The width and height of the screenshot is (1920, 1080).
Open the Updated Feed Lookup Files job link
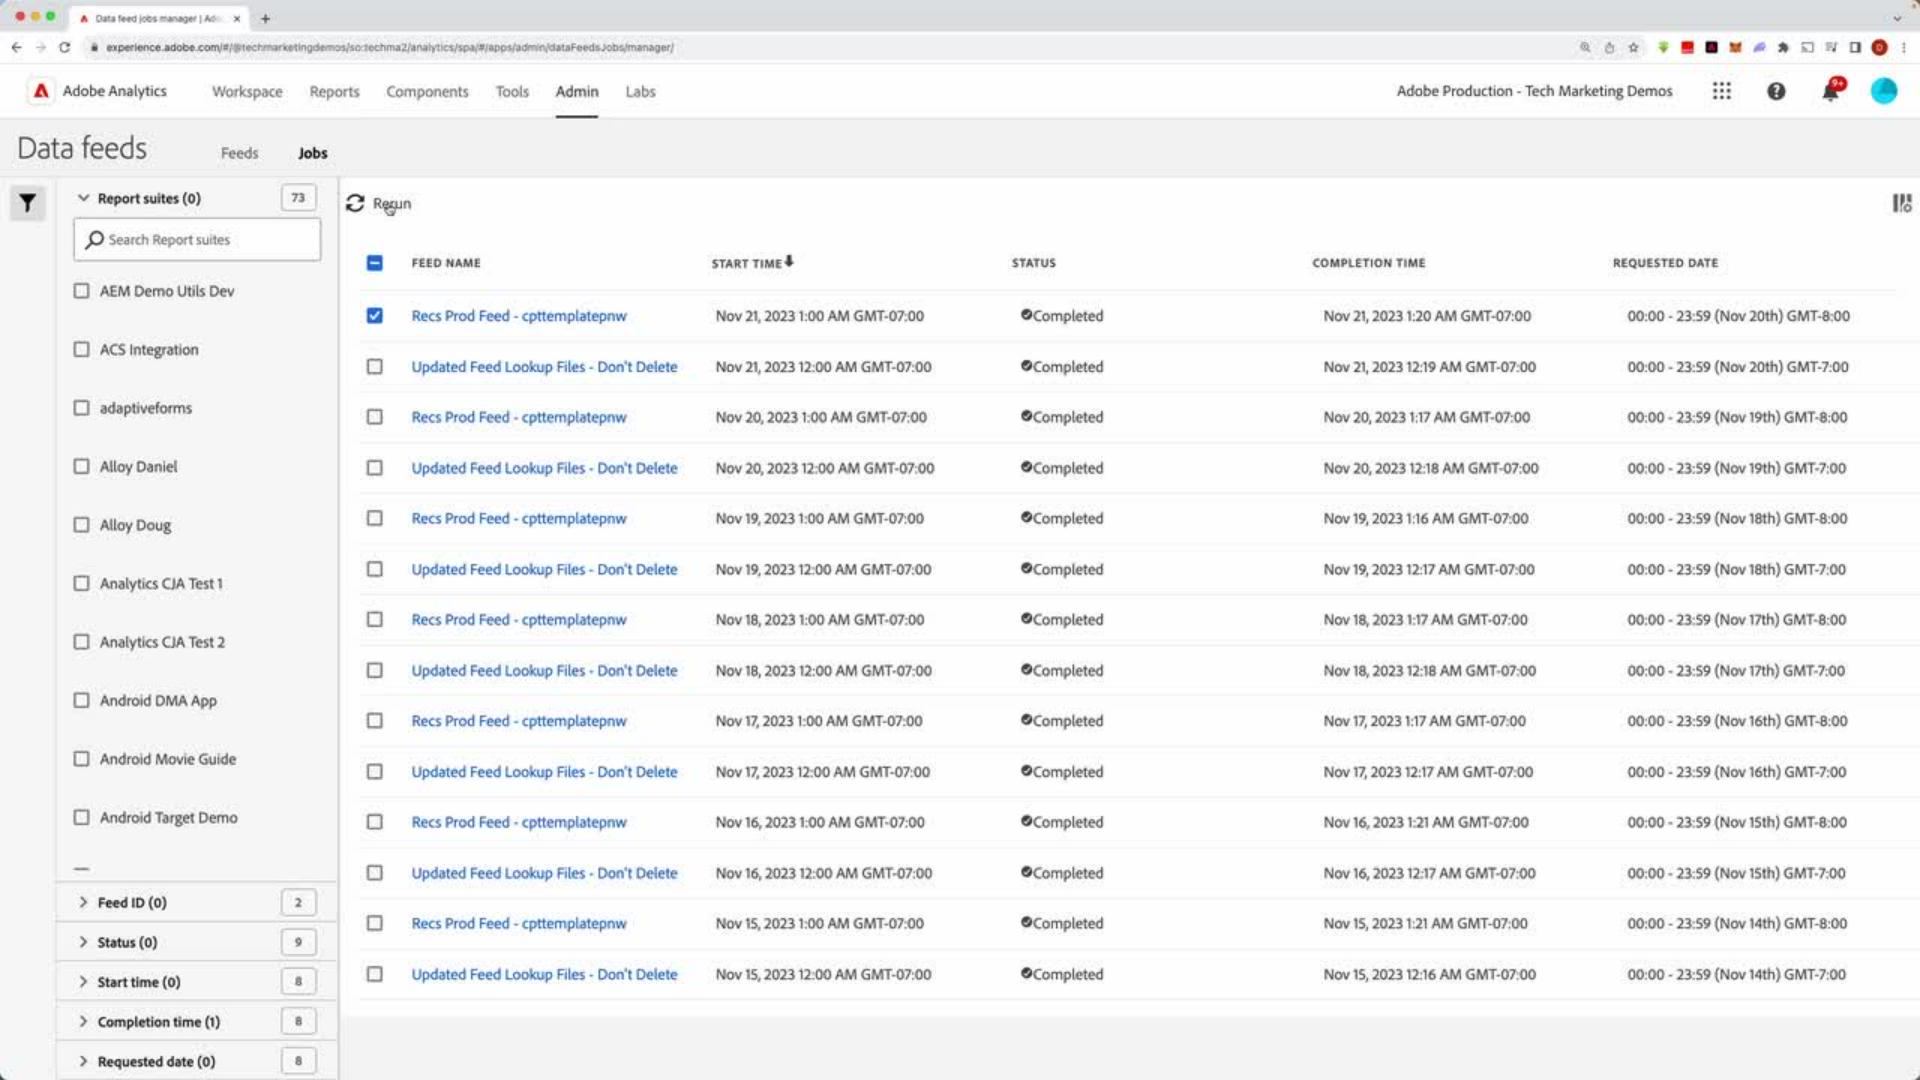(543, 366)
